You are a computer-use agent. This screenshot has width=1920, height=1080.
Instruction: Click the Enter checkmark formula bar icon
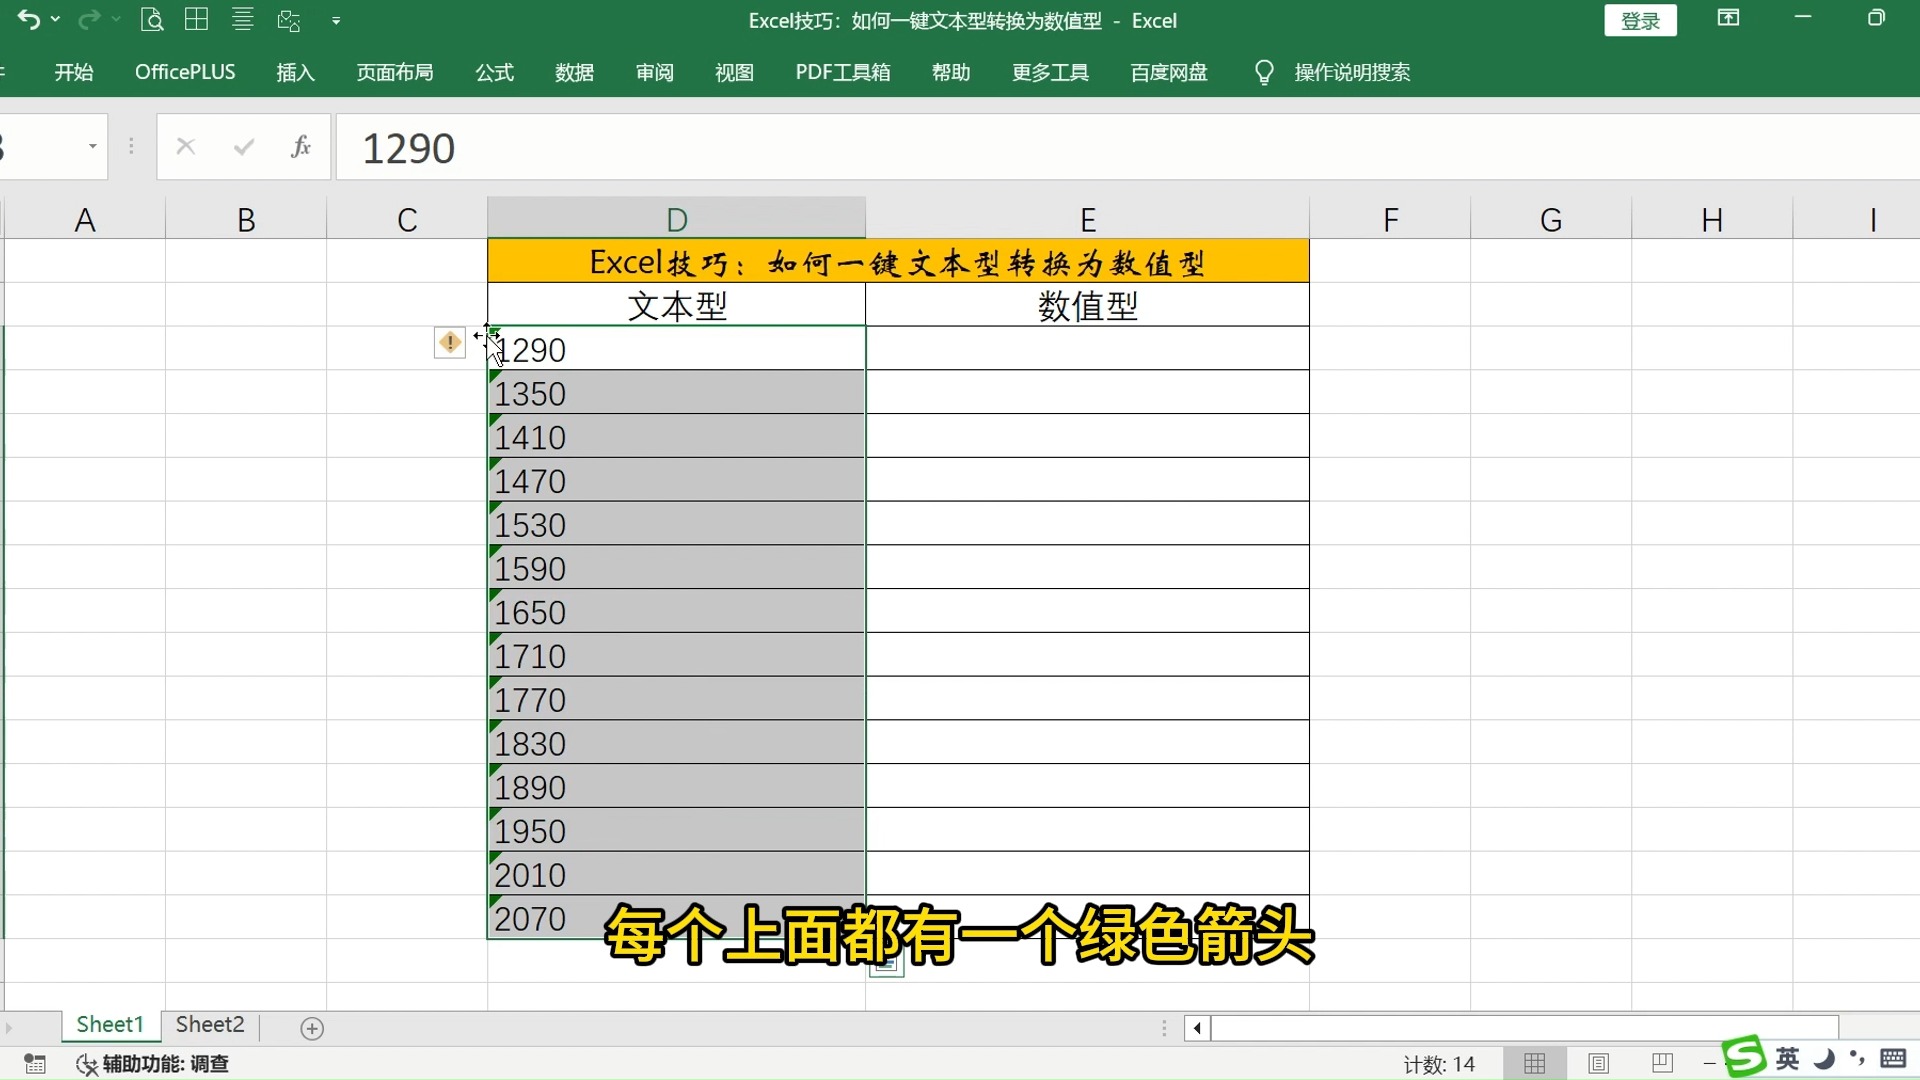pos(244,147)
